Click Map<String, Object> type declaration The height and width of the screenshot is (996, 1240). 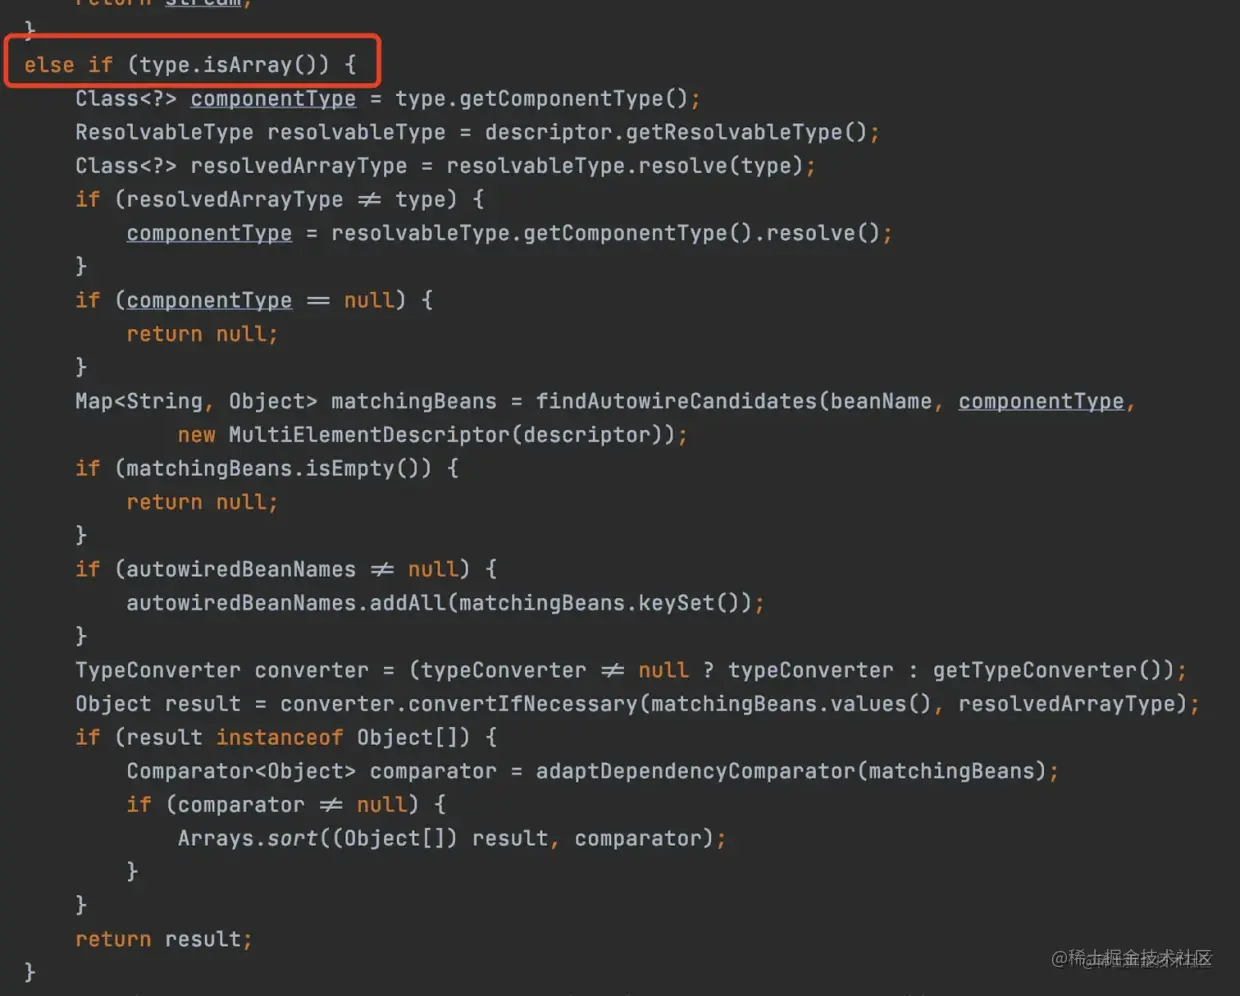(x=196, y=401)
